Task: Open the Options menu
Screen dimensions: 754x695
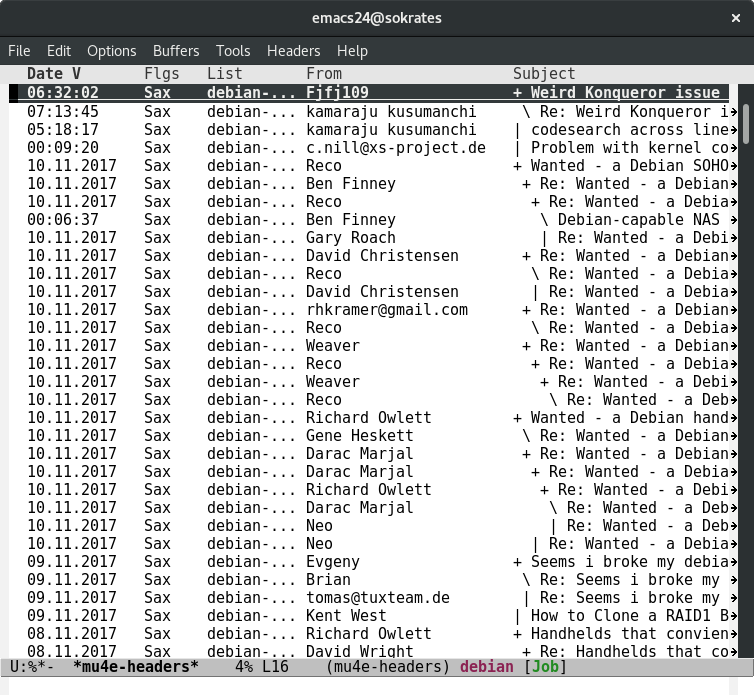Action: [112, 51]
